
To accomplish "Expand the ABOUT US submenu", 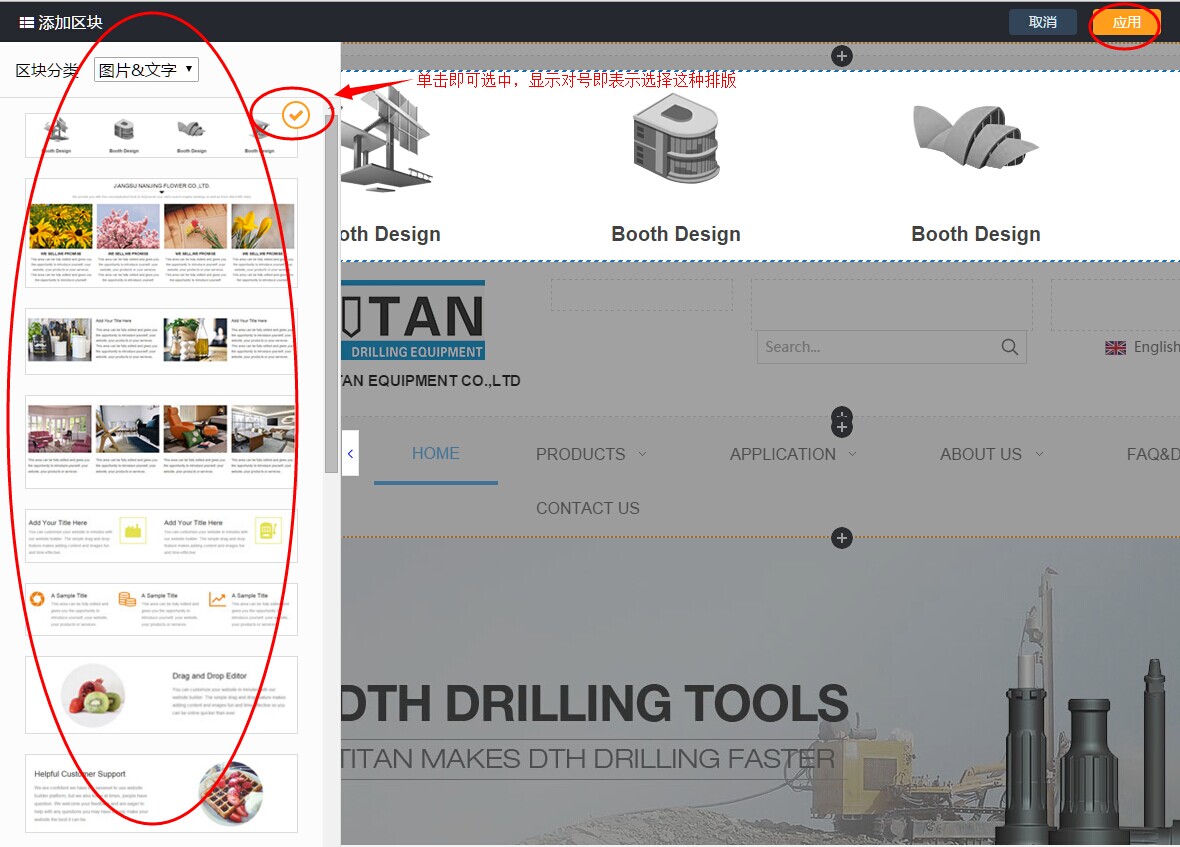I will pyautogui.click(x=1039, y=454).
